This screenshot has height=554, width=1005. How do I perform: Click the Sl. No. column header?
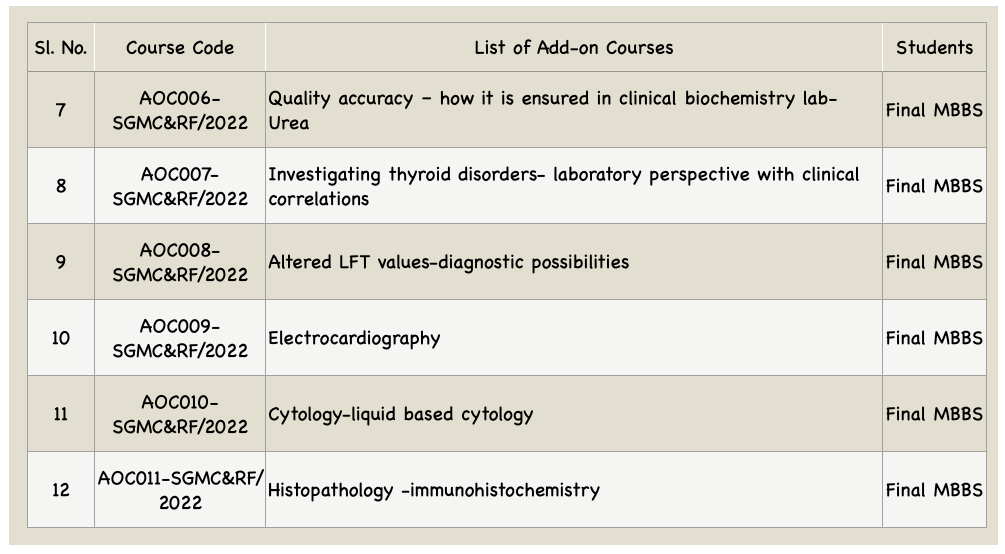[61, 47]
